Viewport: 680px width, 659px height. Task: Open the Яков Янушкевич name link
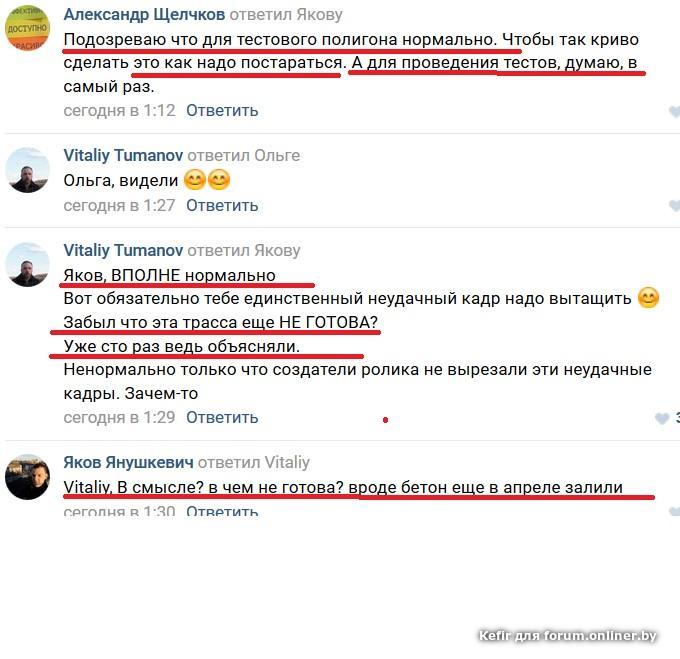pos(128,462)
